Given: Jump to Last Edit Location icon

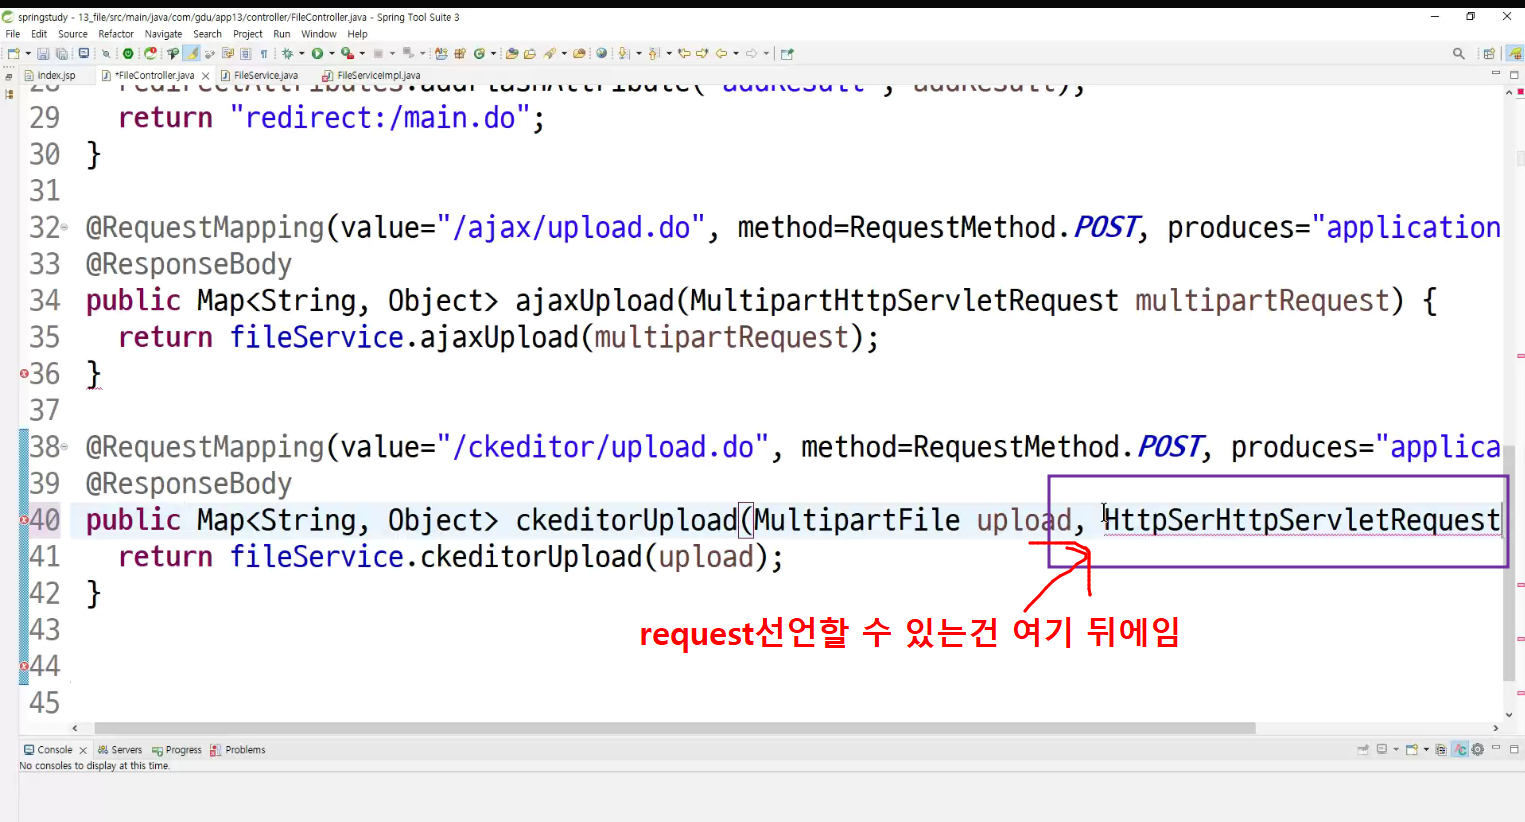Looking at the screenshot, I should point(684,54).
